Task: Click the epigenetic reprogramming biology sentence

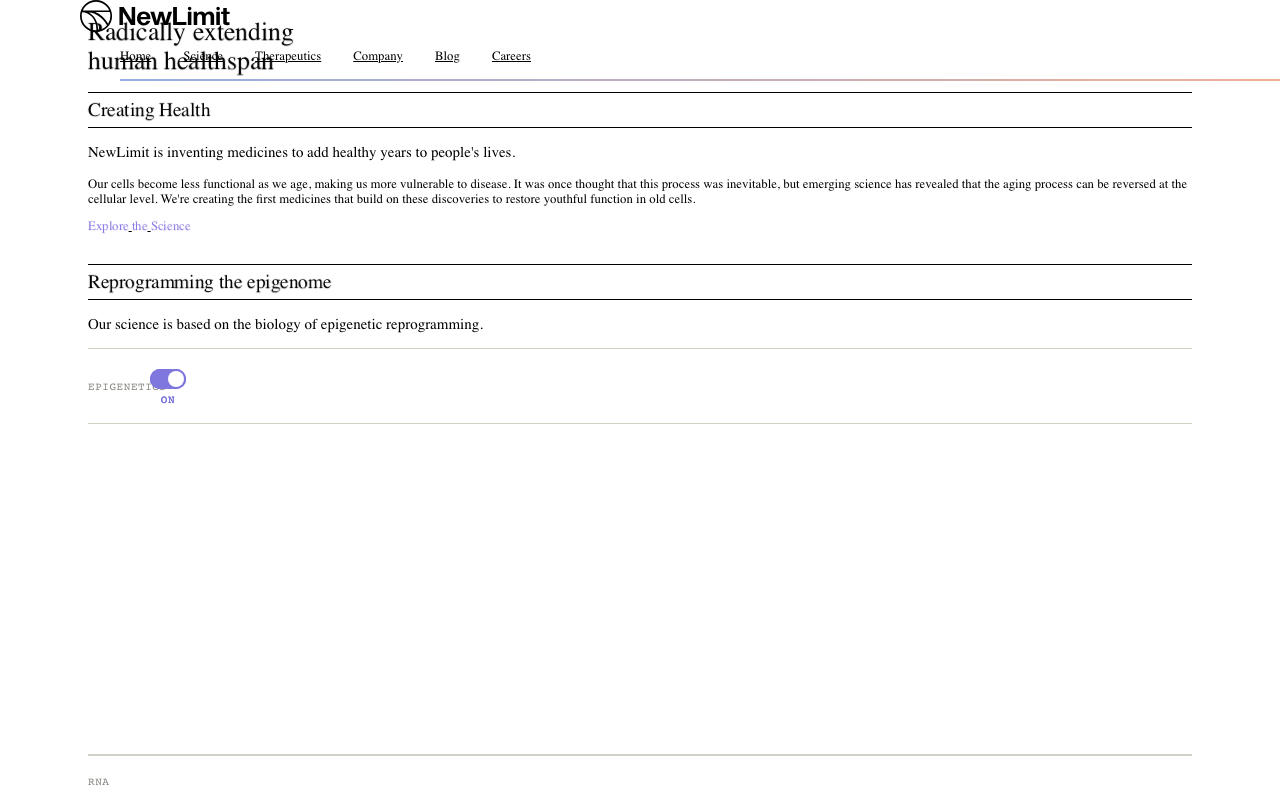Action: [286, 325]
